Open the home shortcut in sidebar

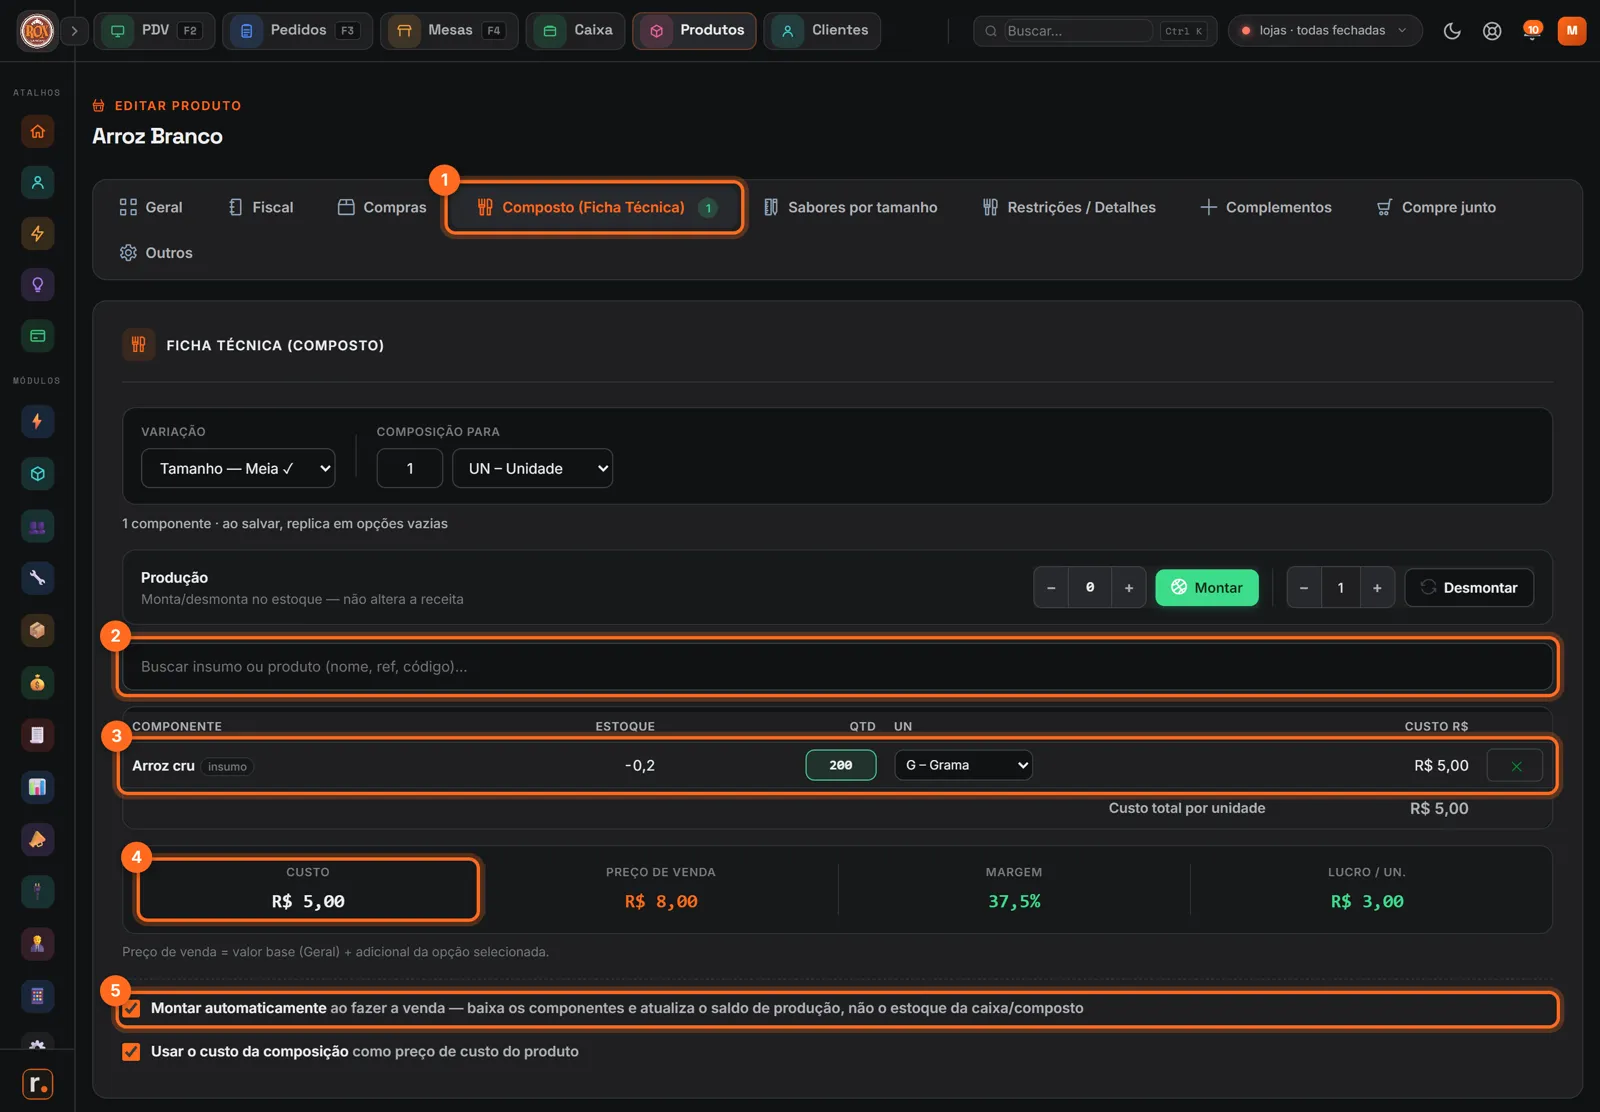[x=37, y=131]
